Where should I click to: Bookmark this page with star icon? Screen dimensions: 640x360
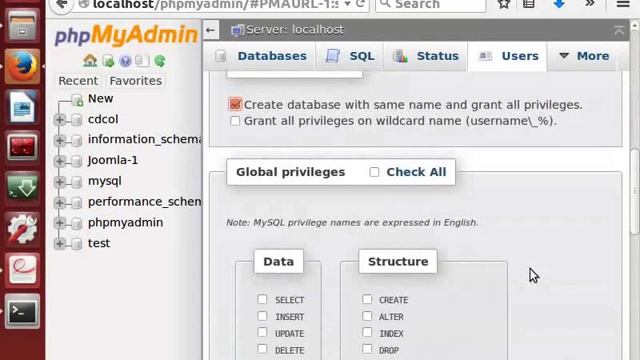coord(504,4)
